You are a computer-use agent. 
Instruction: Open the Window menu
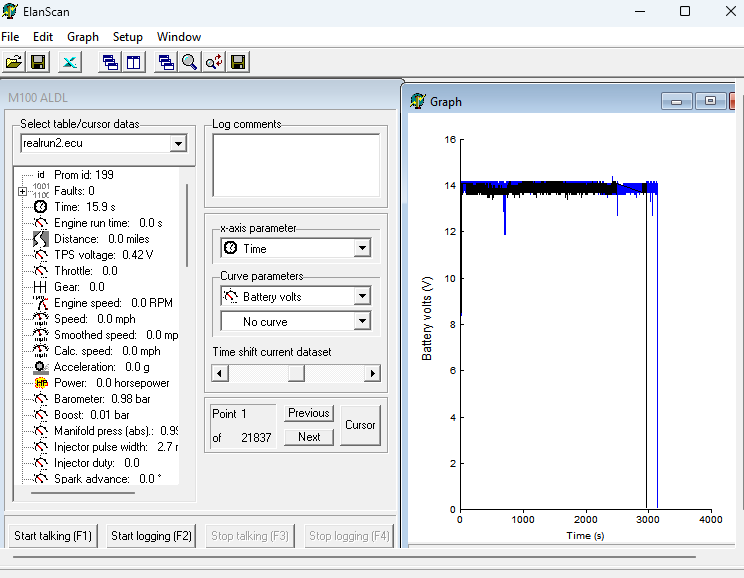179,37
